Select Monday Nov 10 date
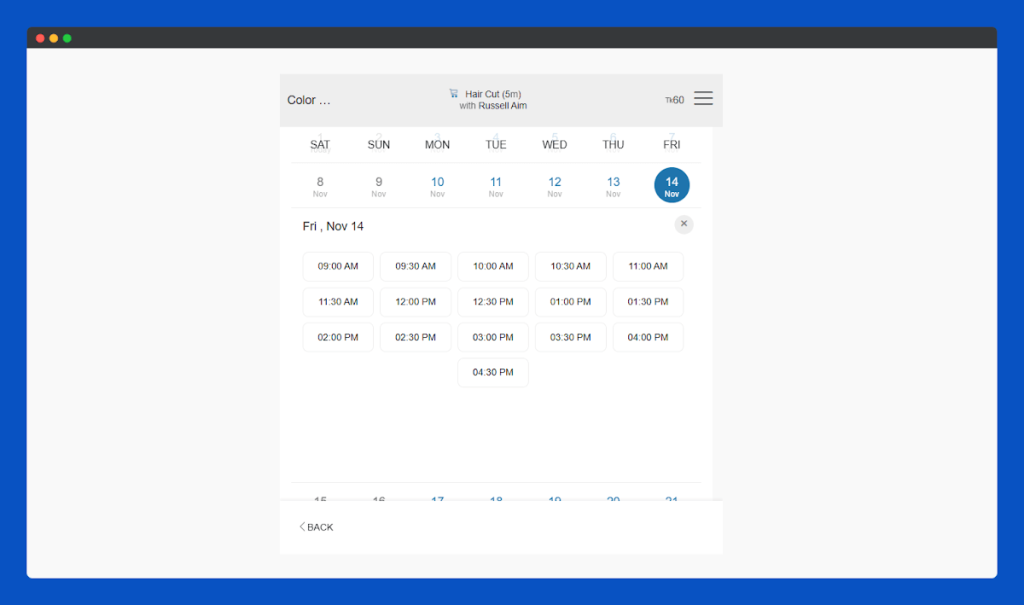This screenshot has height=605, width=1024. tap(437, 185)
